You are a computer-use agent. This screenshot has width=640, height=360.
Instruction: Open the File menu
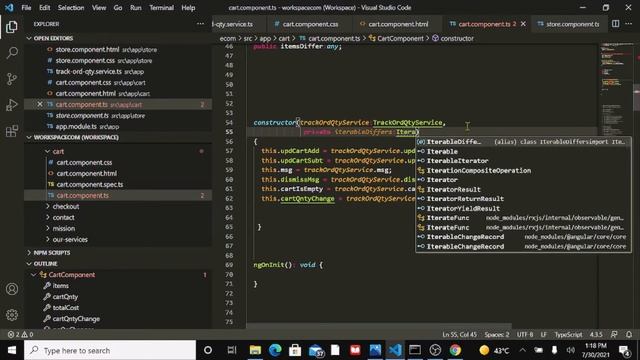pyautogui.click(x=26, y=8)
